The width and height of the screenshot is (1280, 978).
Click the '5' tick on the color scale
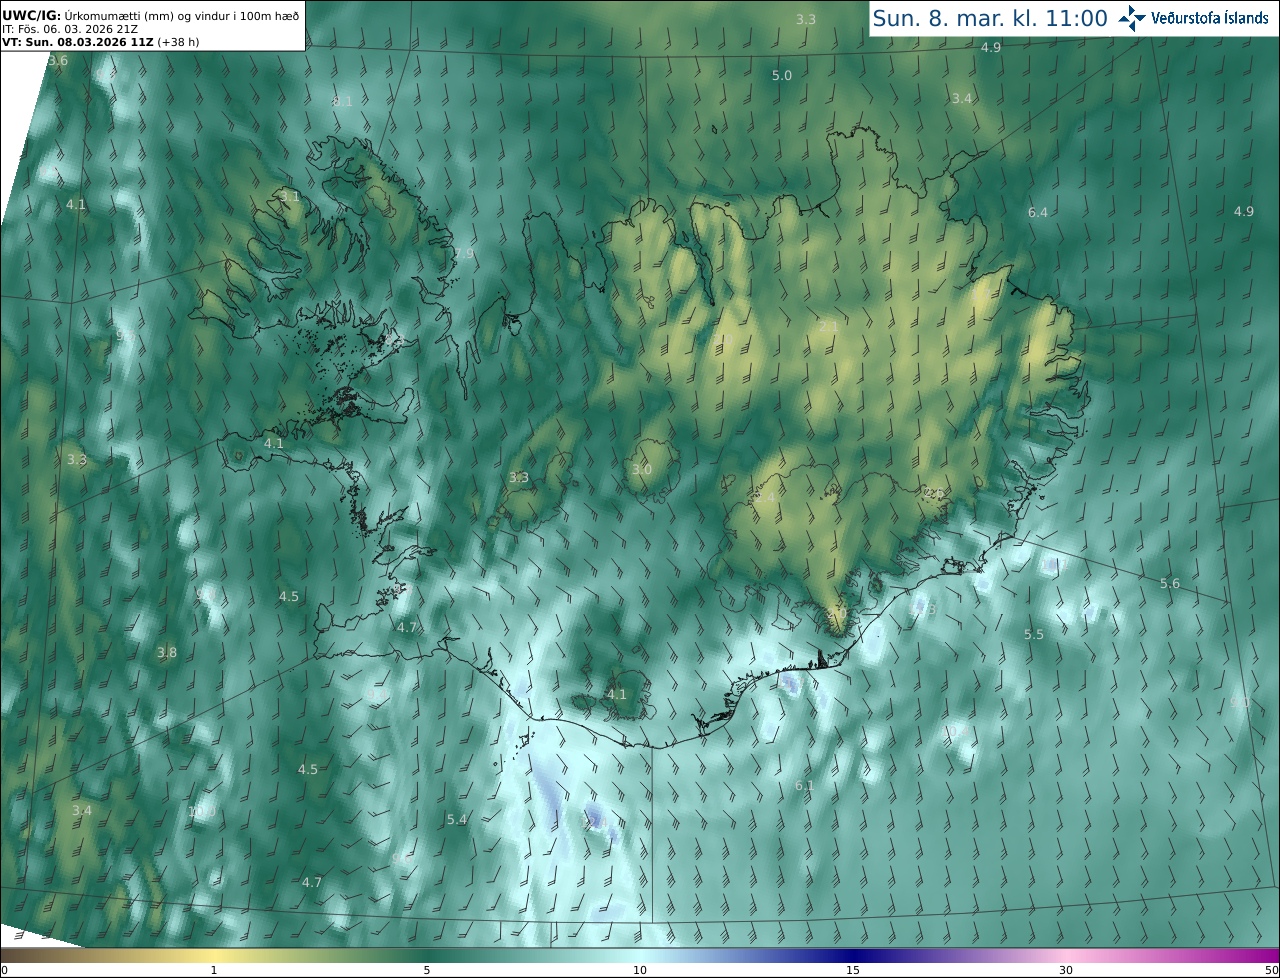427,970
